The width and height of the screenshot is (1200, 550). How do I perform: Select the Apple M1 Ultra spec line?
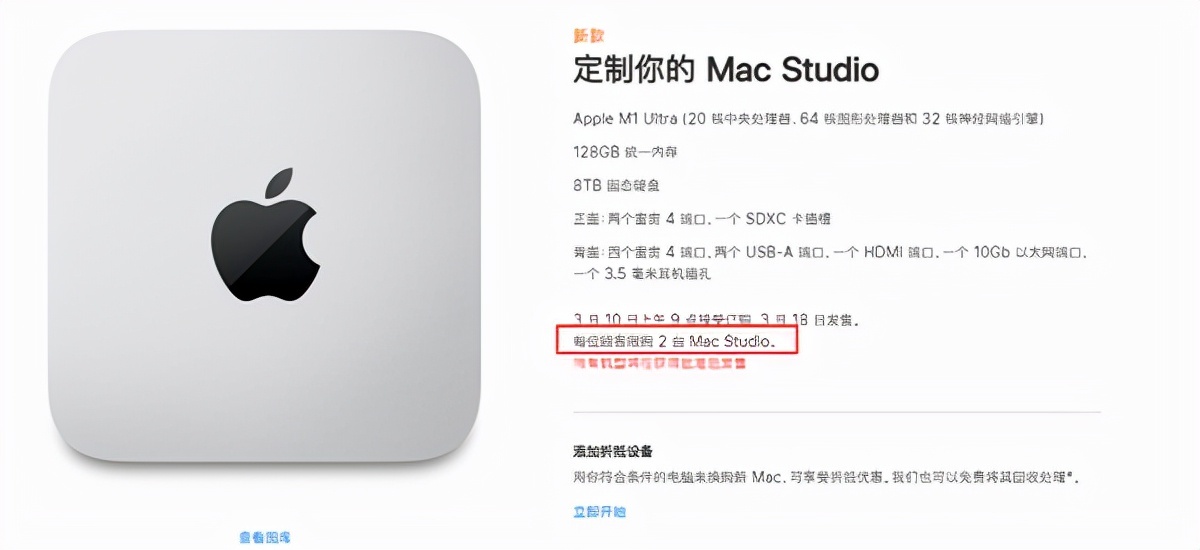point(809,119)
